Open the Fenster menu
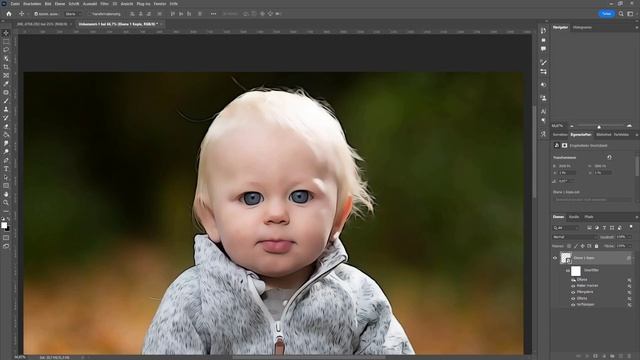Viewport: 640px width, 360px height. pos(160,4)
